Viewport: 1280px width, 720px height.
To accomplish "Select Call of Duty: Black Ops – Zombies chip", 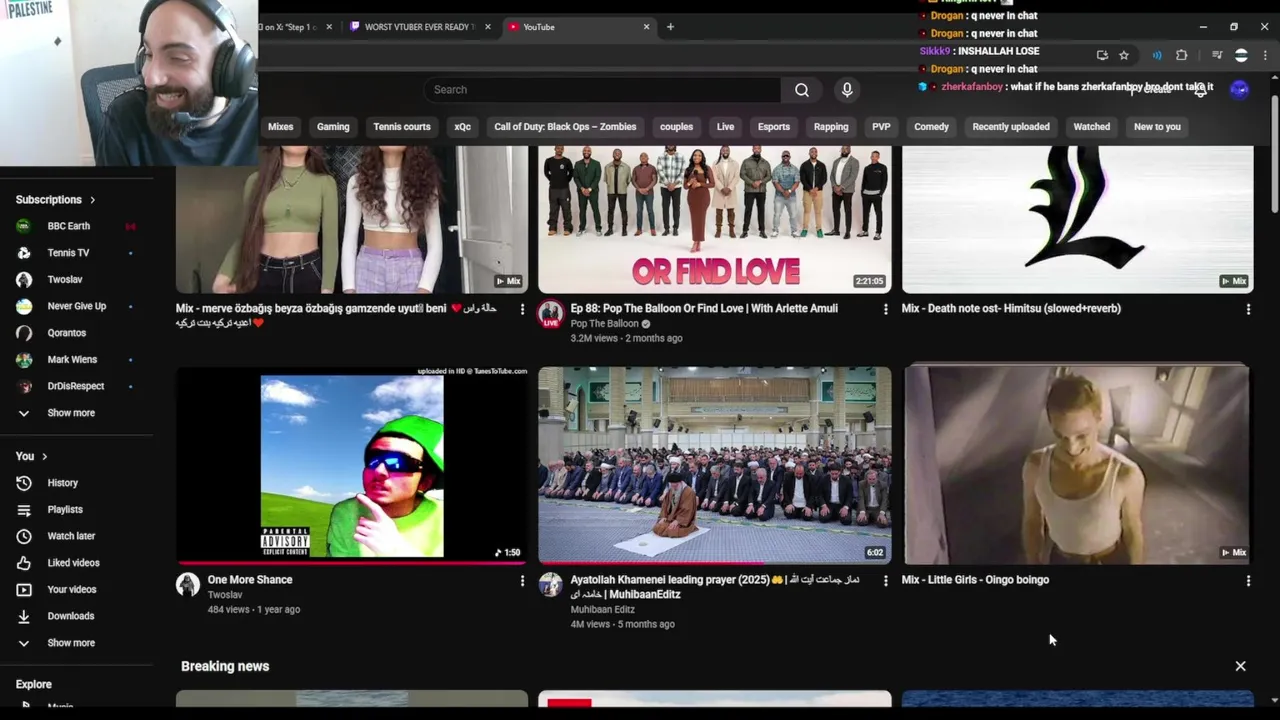I will (x=565, y=127).
